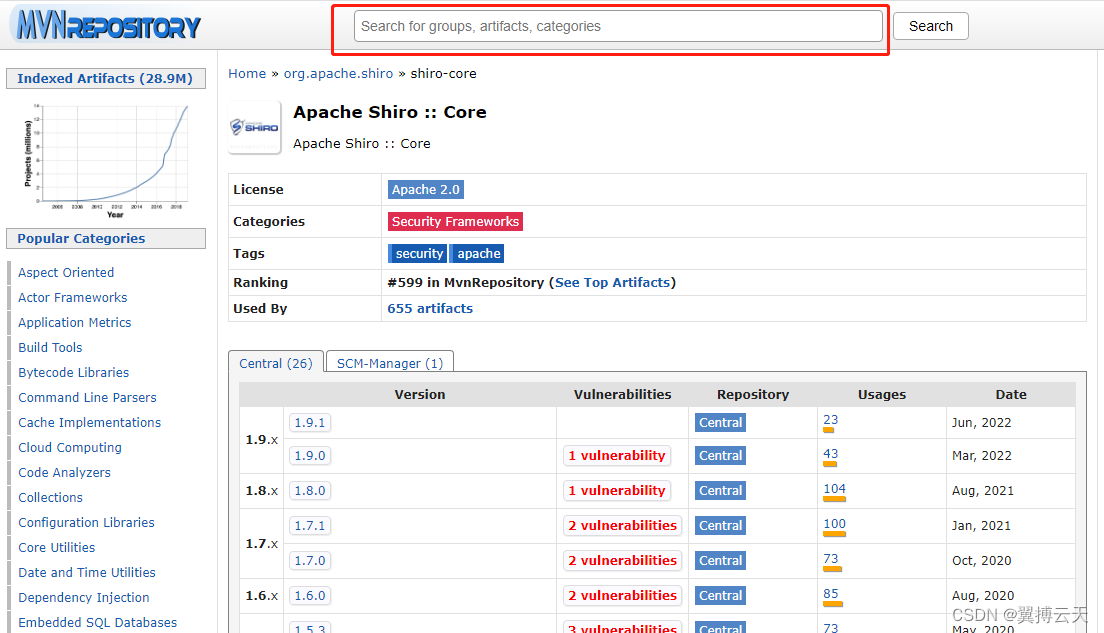Open See Top Artifacts link
The width and height of the screenshot is (1104, 633).
tap(613, 282)
